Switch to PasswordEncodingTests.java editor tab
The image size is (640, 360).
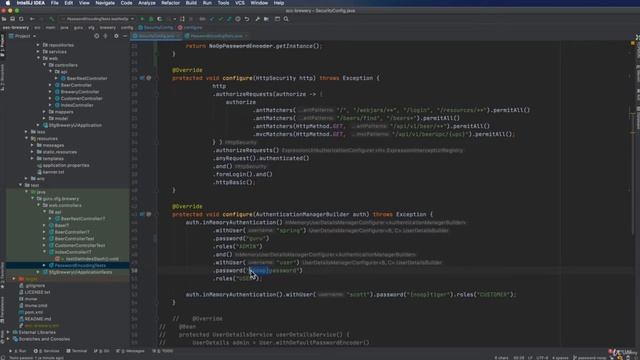pyautogui.click(x=216, y=36)
